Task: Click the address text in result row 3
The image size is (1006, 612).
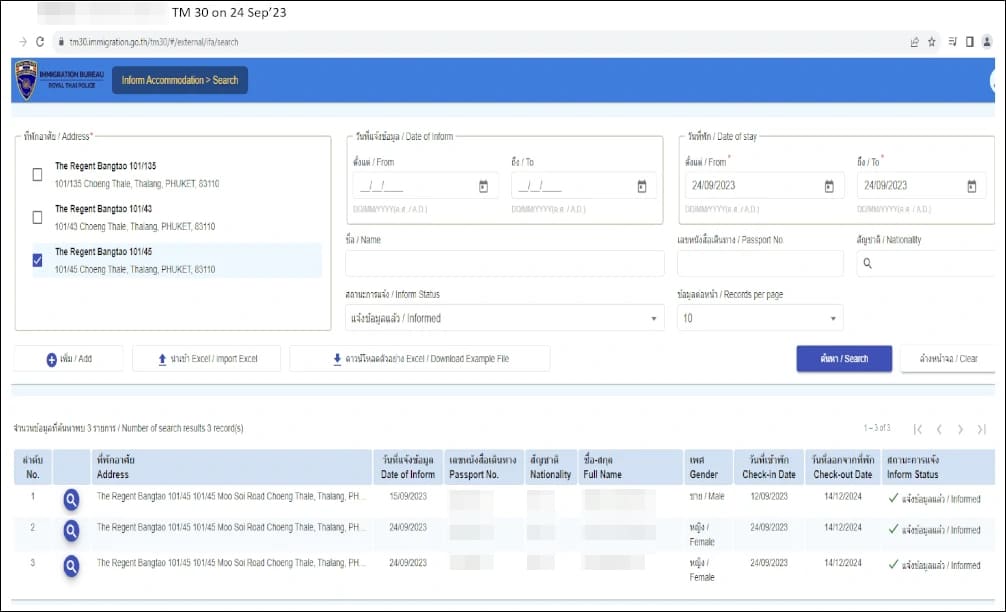Action: pos(231,563)
